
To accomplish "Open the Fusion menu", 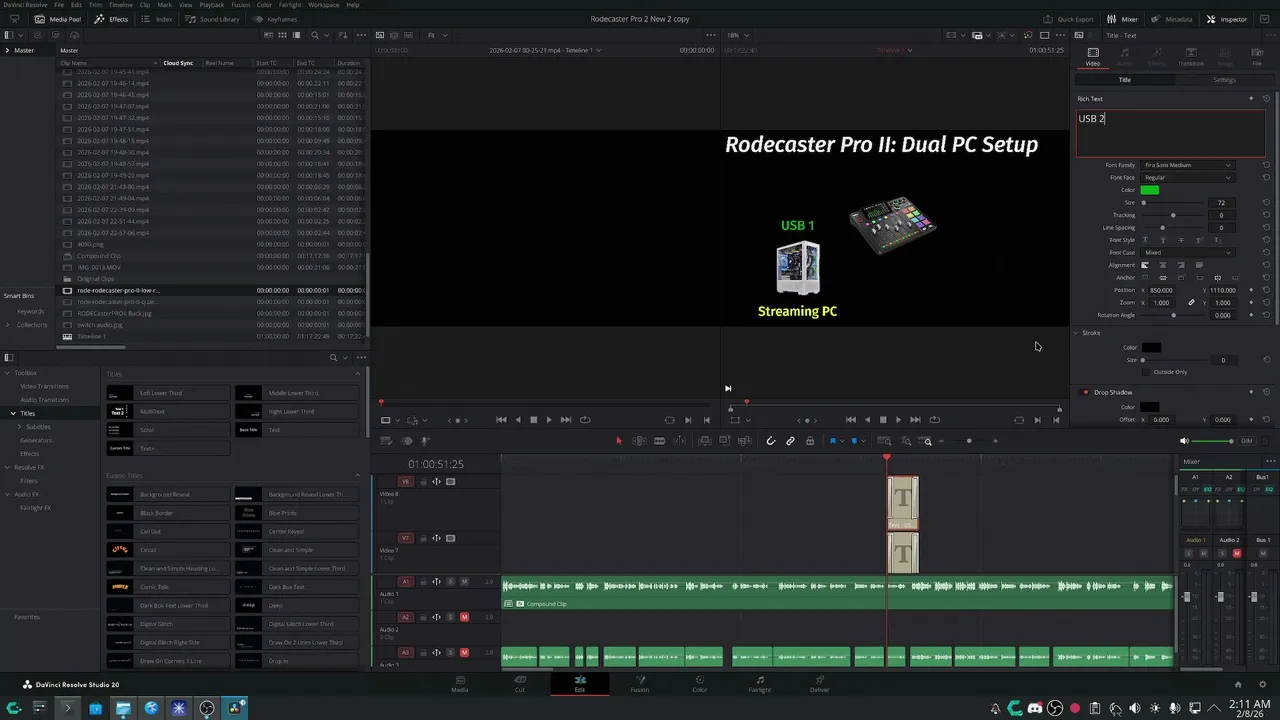I will (x=240, y=5).
